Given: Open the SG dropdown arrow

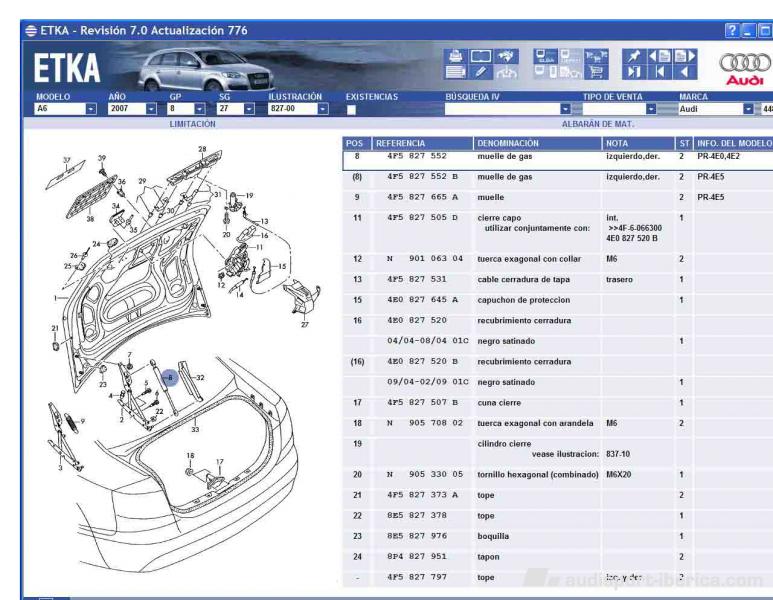Looking at the screenshot, I should tap(249, 109).
